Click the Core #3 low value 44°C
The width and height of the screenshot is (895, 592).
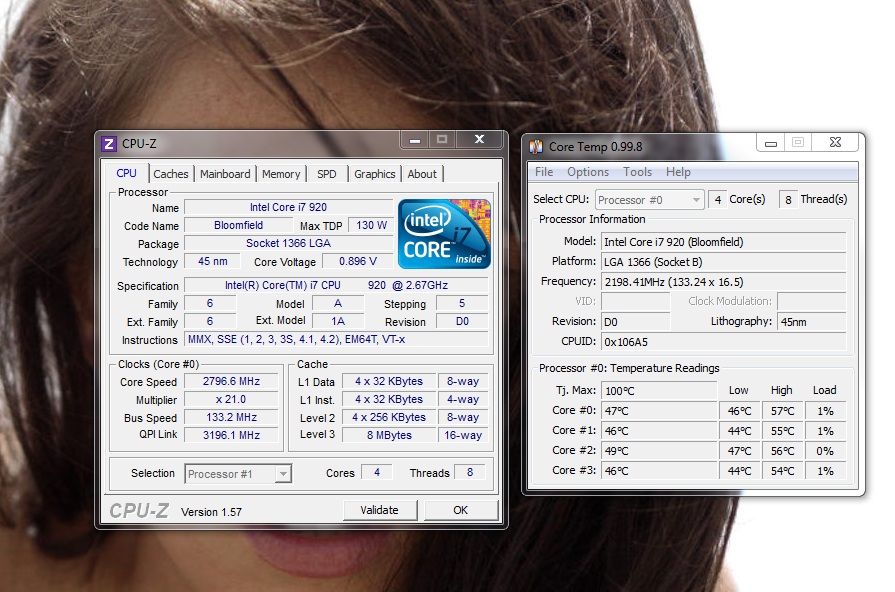click(739, 471)
